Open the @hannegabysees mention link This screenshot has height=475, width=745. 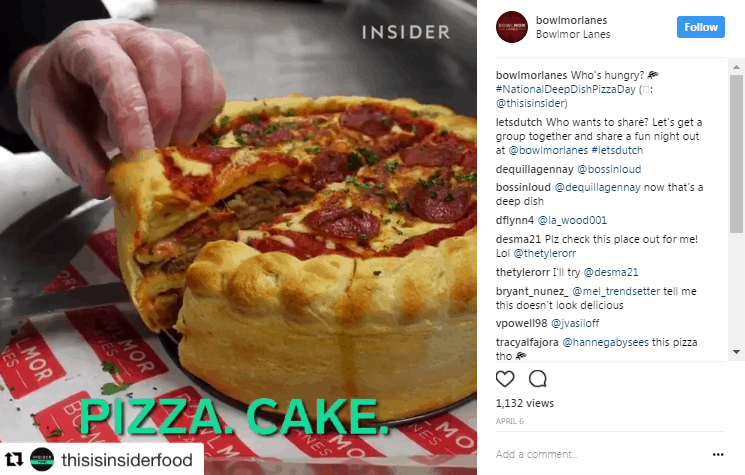click(x=605, y=342)
